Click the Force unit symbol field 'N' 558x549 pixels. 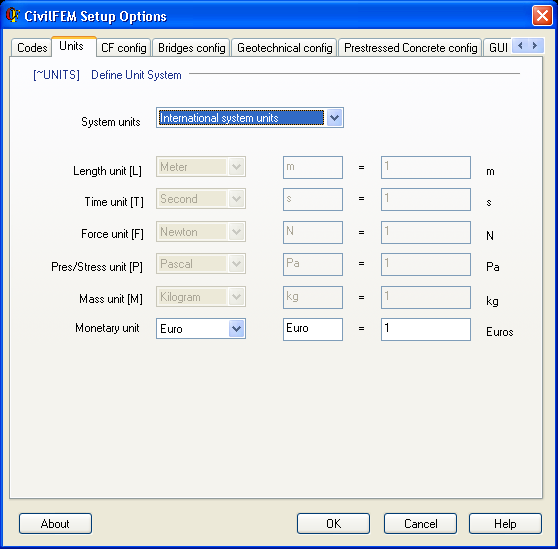coord(313,232)
